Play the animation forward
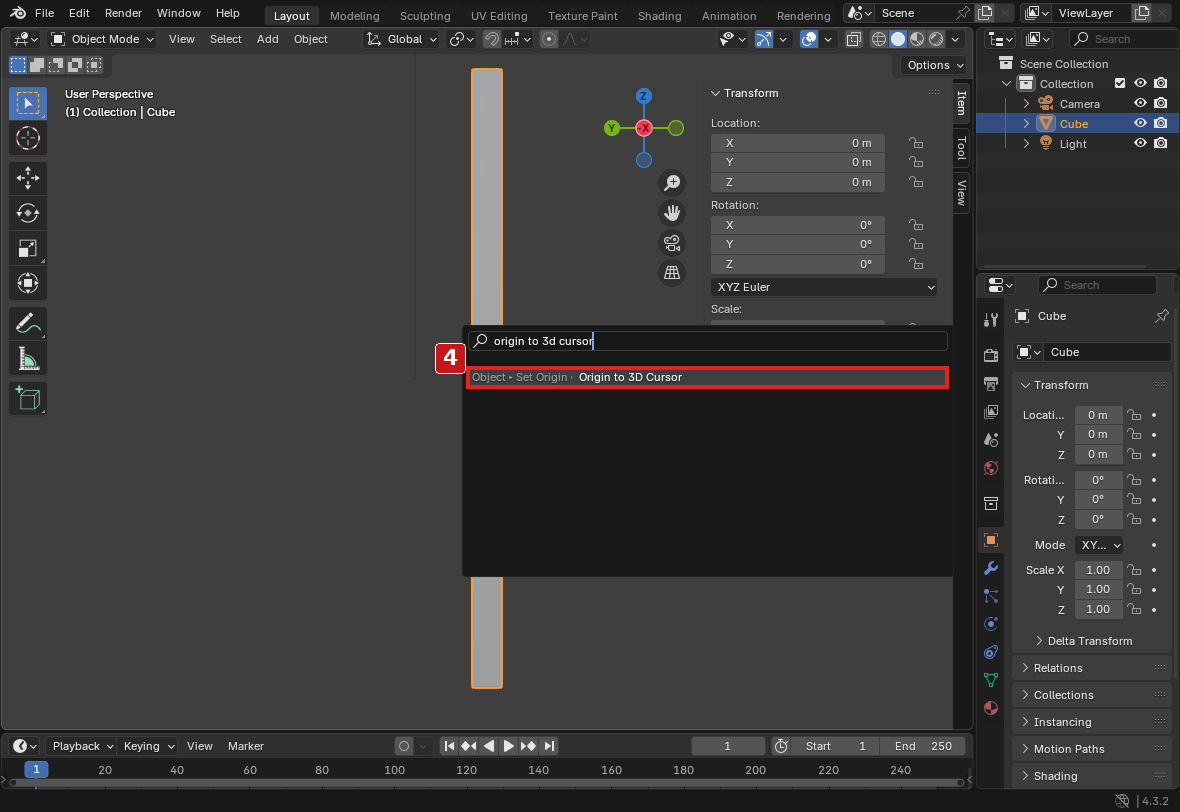 [x=509, y=746]
